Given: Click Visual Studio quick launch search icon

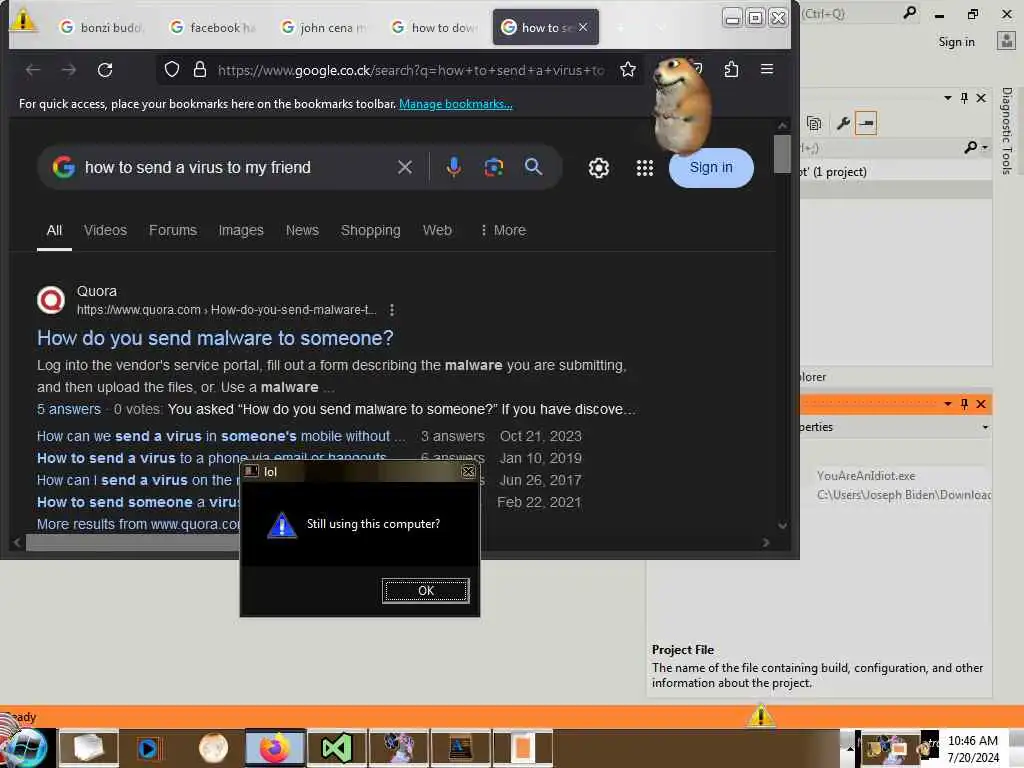Looking at the screenshot, I should [909, 12].
